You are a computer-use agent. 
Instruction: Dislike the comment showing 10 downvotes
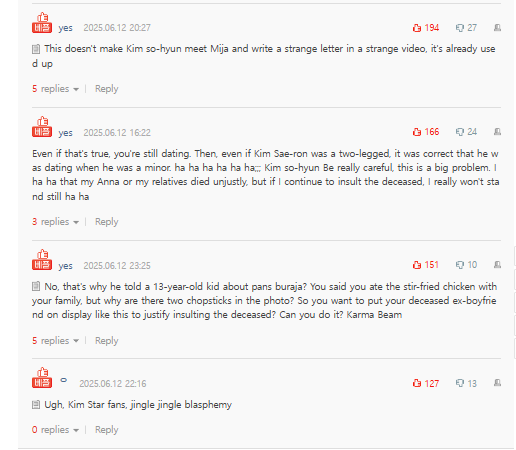466,265
